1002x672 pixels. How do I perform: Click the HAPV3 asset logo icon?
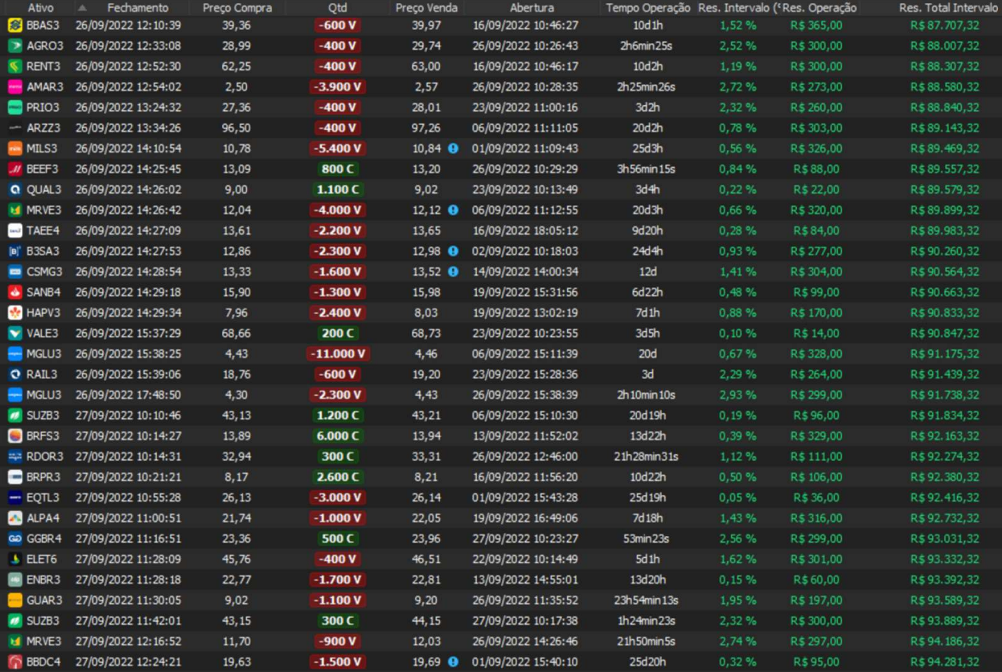click(x=15, y=312)
